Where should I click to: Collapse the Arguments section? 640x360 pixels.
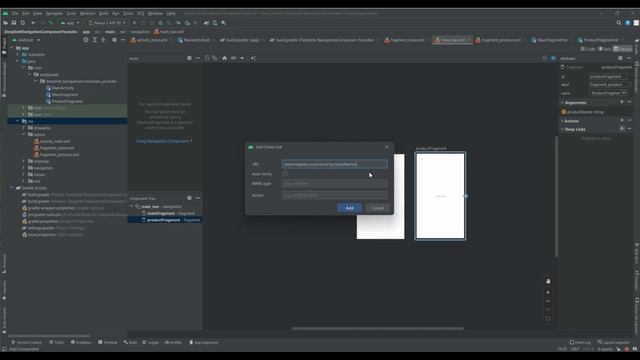(x=562, y=102)
